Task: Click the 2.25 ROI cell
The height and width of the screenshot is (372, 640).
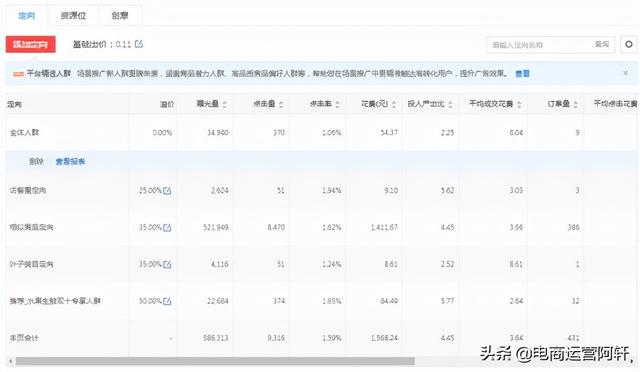Action: coord(447,133)
